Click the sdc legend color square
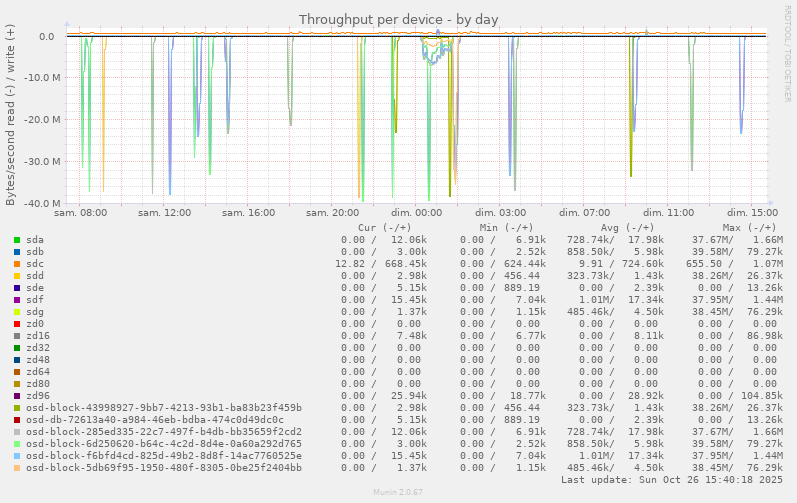 (x=17, y=264)
